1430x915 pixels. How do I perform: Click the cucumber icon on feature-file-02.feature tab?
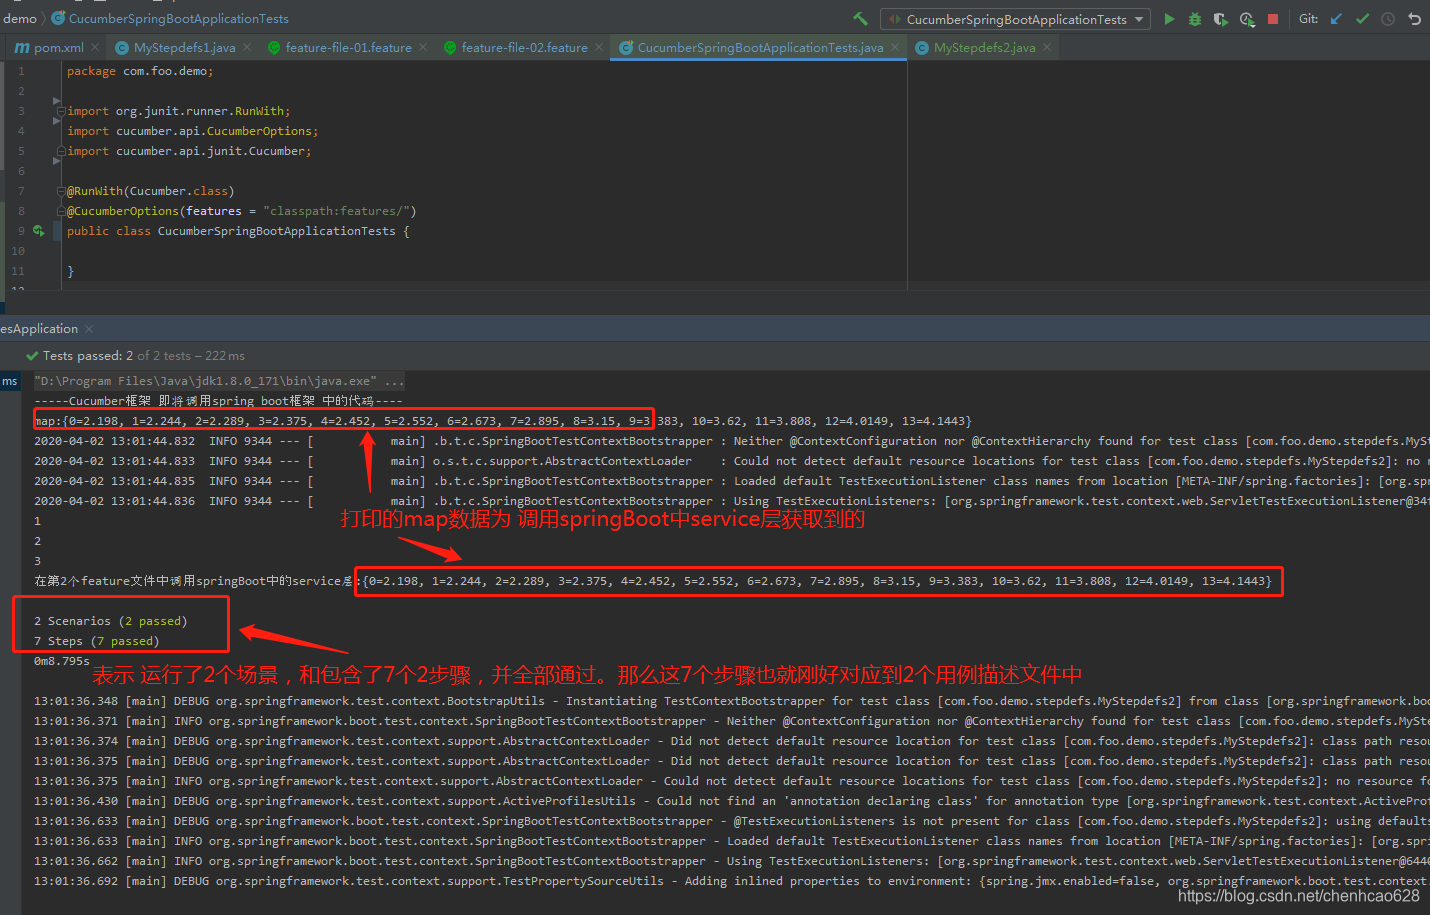450,47
